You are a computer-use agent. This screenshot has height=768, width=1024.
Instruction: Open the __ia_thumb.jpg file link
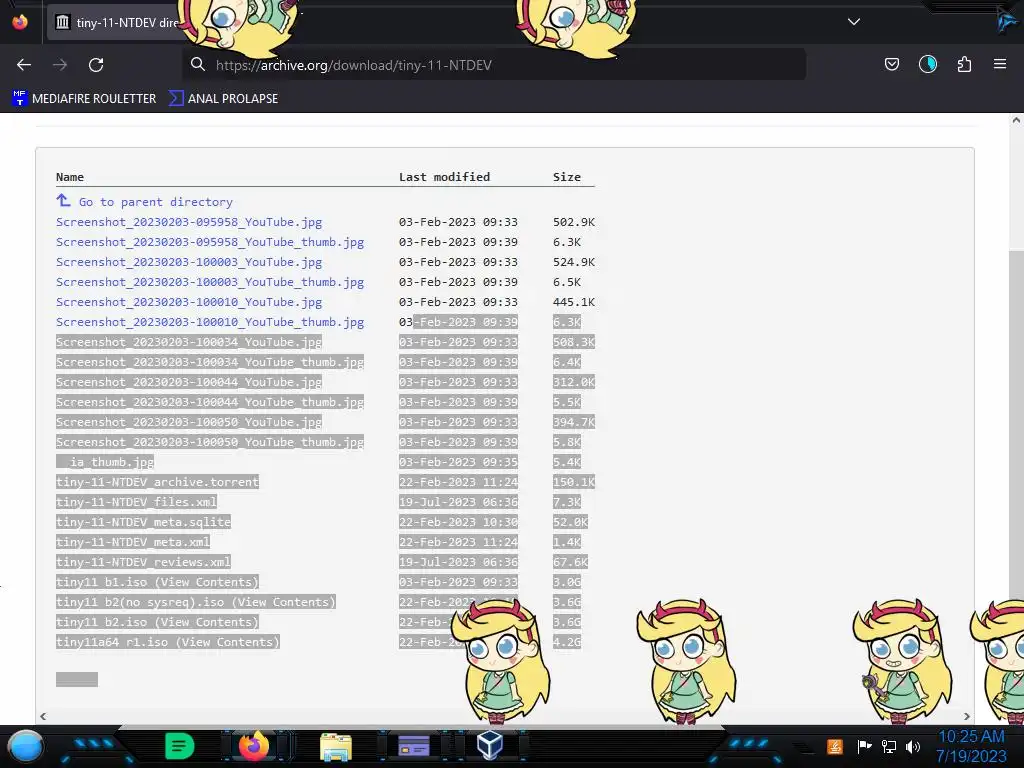coord(105,462)
